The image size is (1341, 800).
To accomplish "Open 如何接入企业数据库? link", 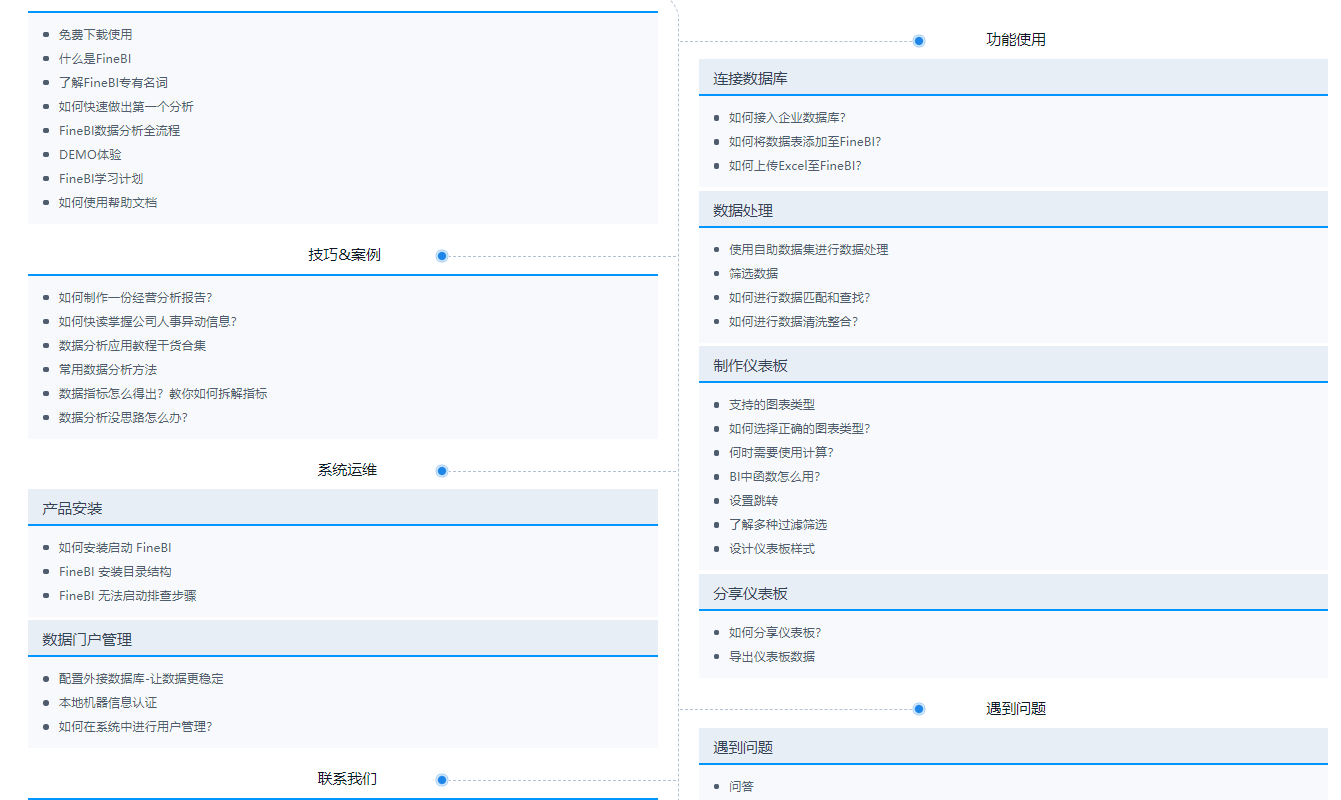I will pyautogui.click(x=787, y=118).
